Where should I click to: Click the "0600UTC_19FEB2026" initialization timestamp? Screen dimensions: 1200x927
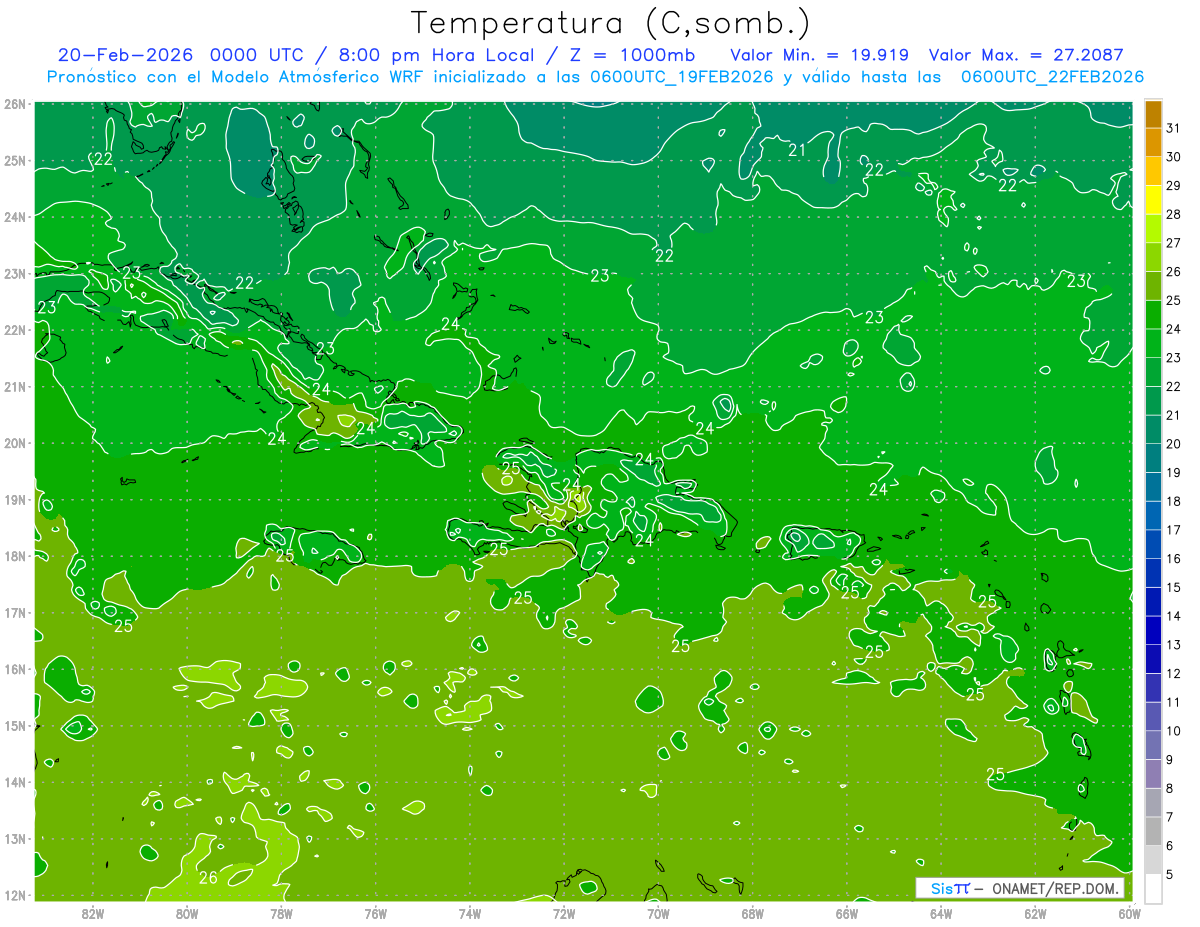click(681, 77)
